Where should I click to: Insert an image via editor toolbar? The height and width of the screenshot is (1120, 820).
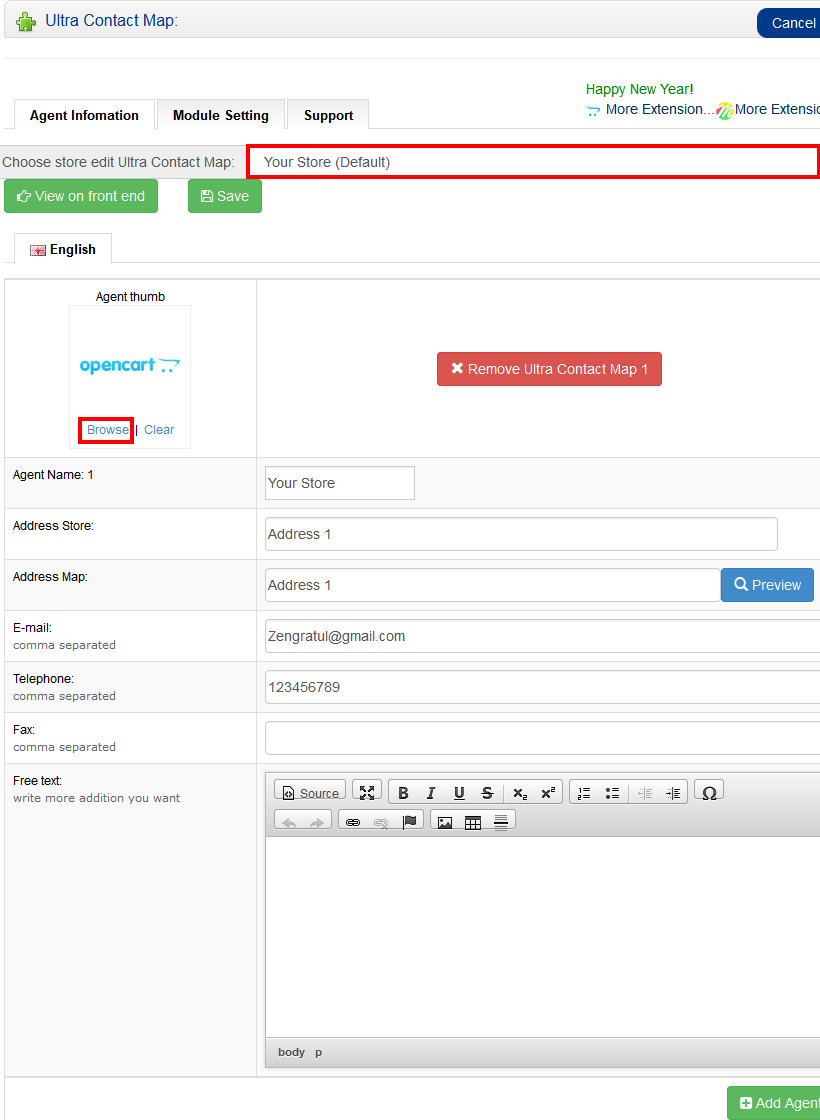point(445,822)
